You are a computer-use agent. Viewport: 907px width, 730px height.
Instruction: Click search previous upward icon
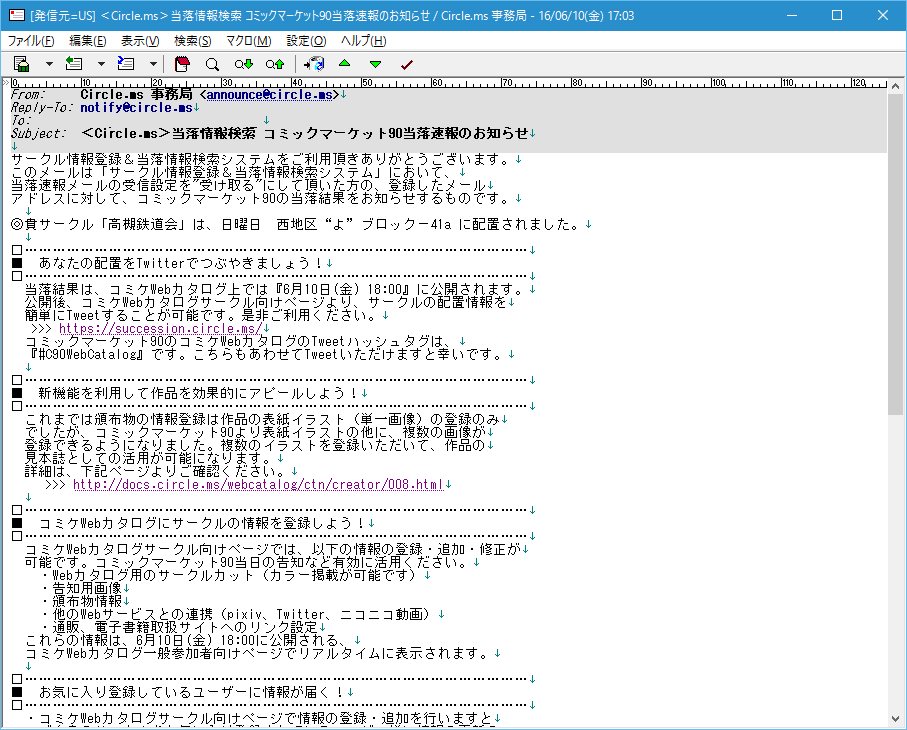pyautogui.click(x=275, y=64)
